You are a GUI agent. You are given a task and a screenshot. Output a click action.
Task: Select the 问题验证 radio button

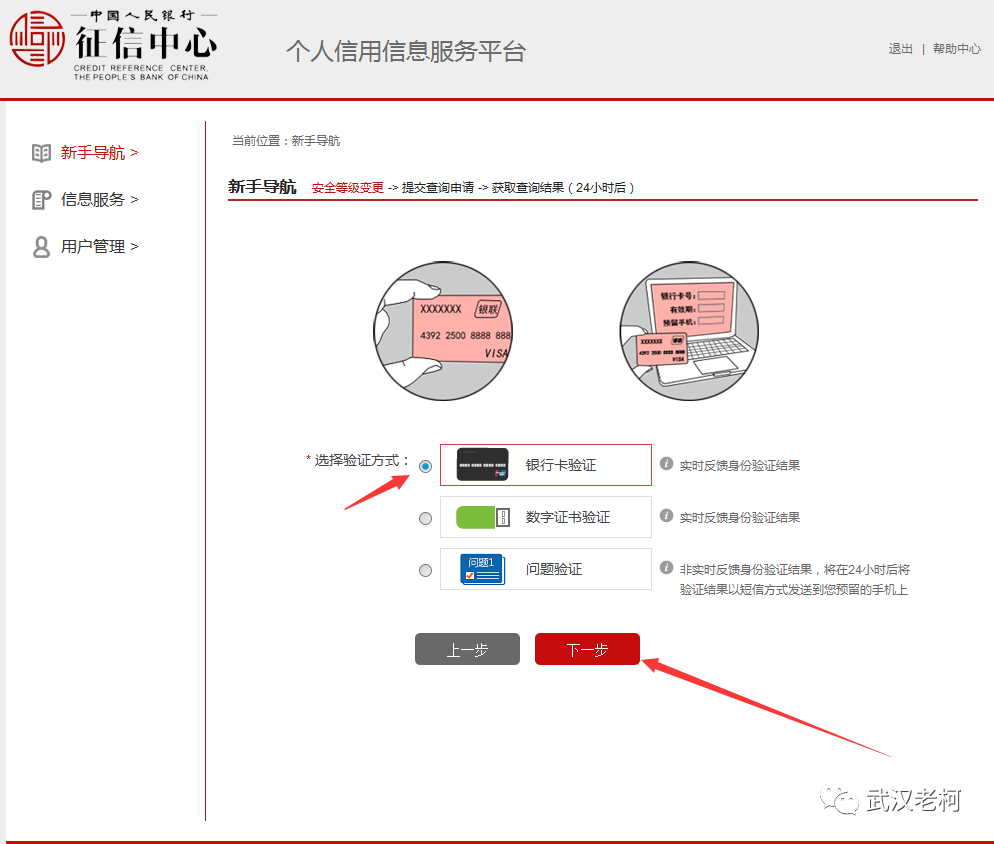(x=425, y=571)
